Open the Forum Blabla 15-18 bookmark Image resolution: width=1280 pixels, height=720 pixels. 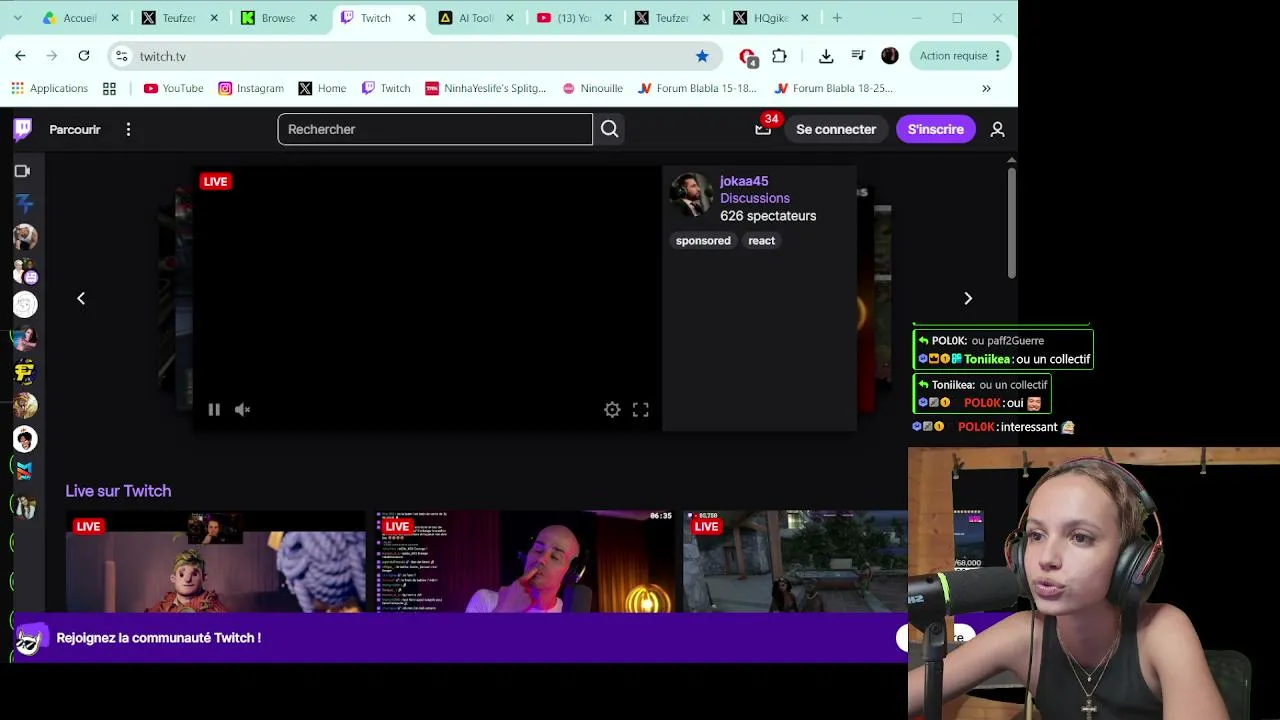click(697, 88)
